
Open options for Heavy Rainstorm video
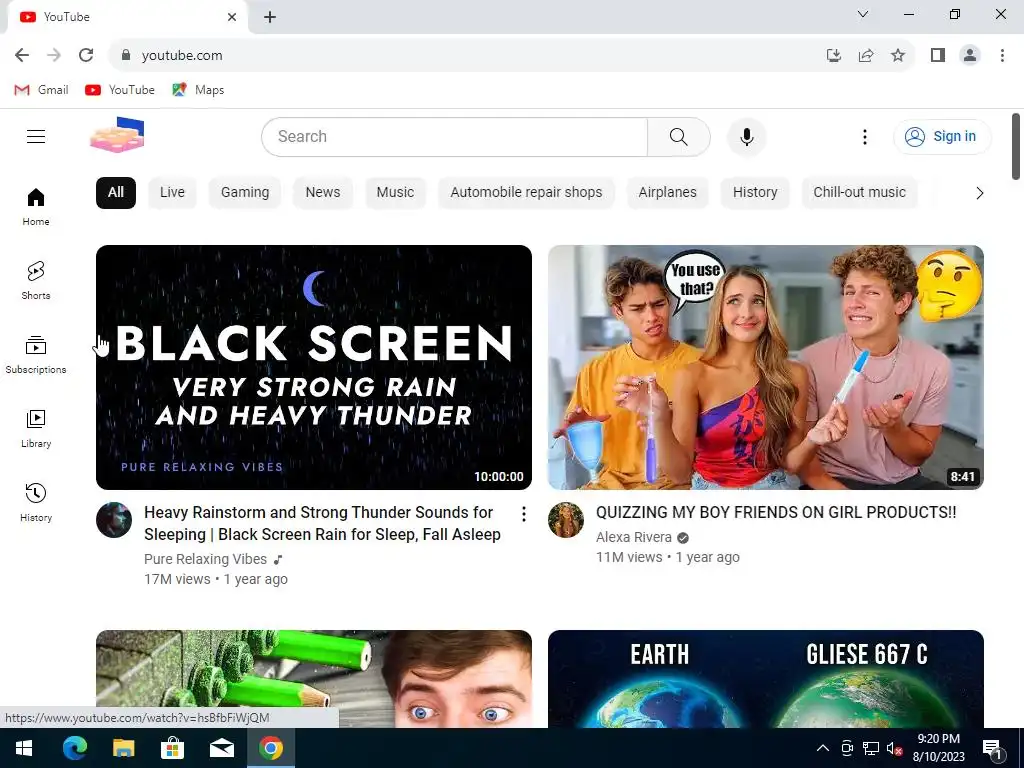pyautogui.click(x=524, y=515)
